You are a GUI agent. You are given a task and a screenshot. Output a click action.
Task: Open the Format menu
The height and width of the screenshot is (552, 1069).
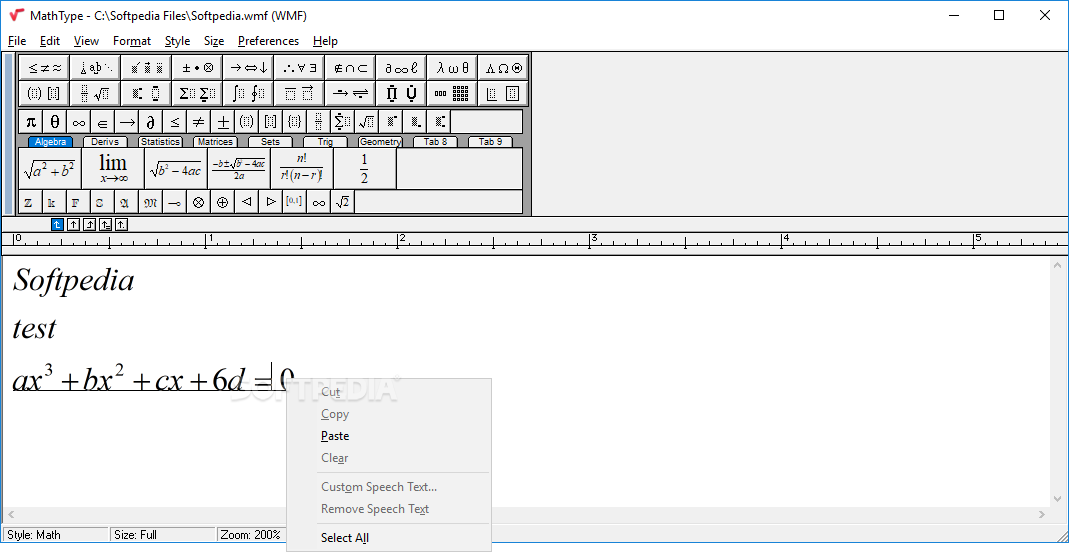(x=132, y=41)
